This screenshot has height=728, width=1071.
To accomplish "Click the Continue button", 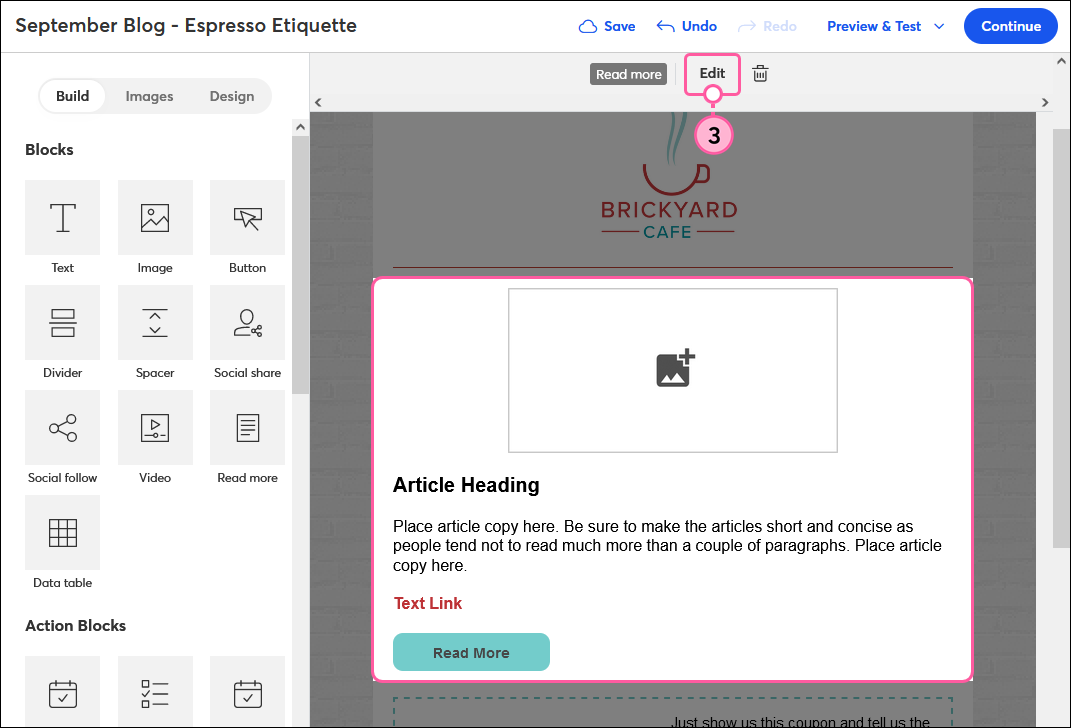I will [1011, 27].
